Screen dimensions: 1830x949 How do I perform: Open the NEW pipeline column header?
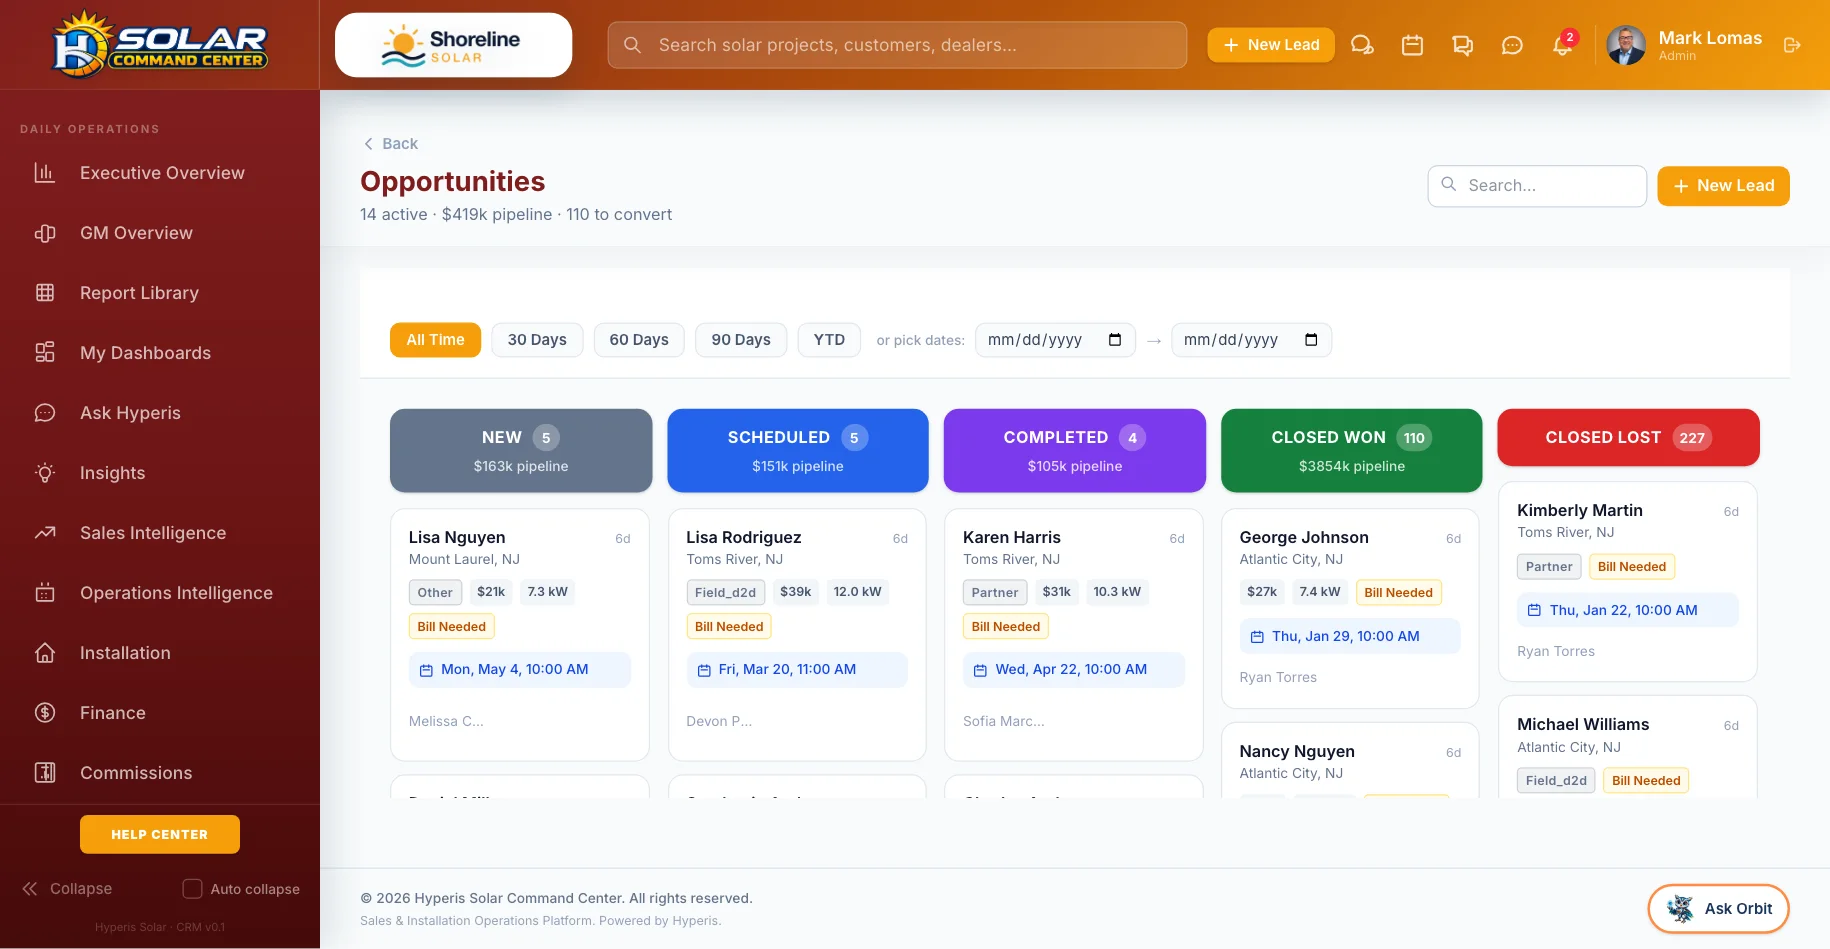[521, 450]
